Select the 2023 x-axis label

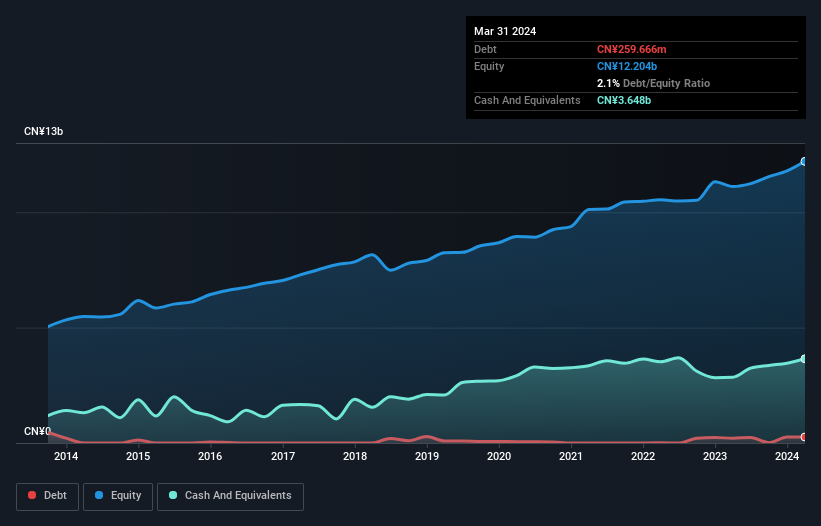[x=715, y=456]
